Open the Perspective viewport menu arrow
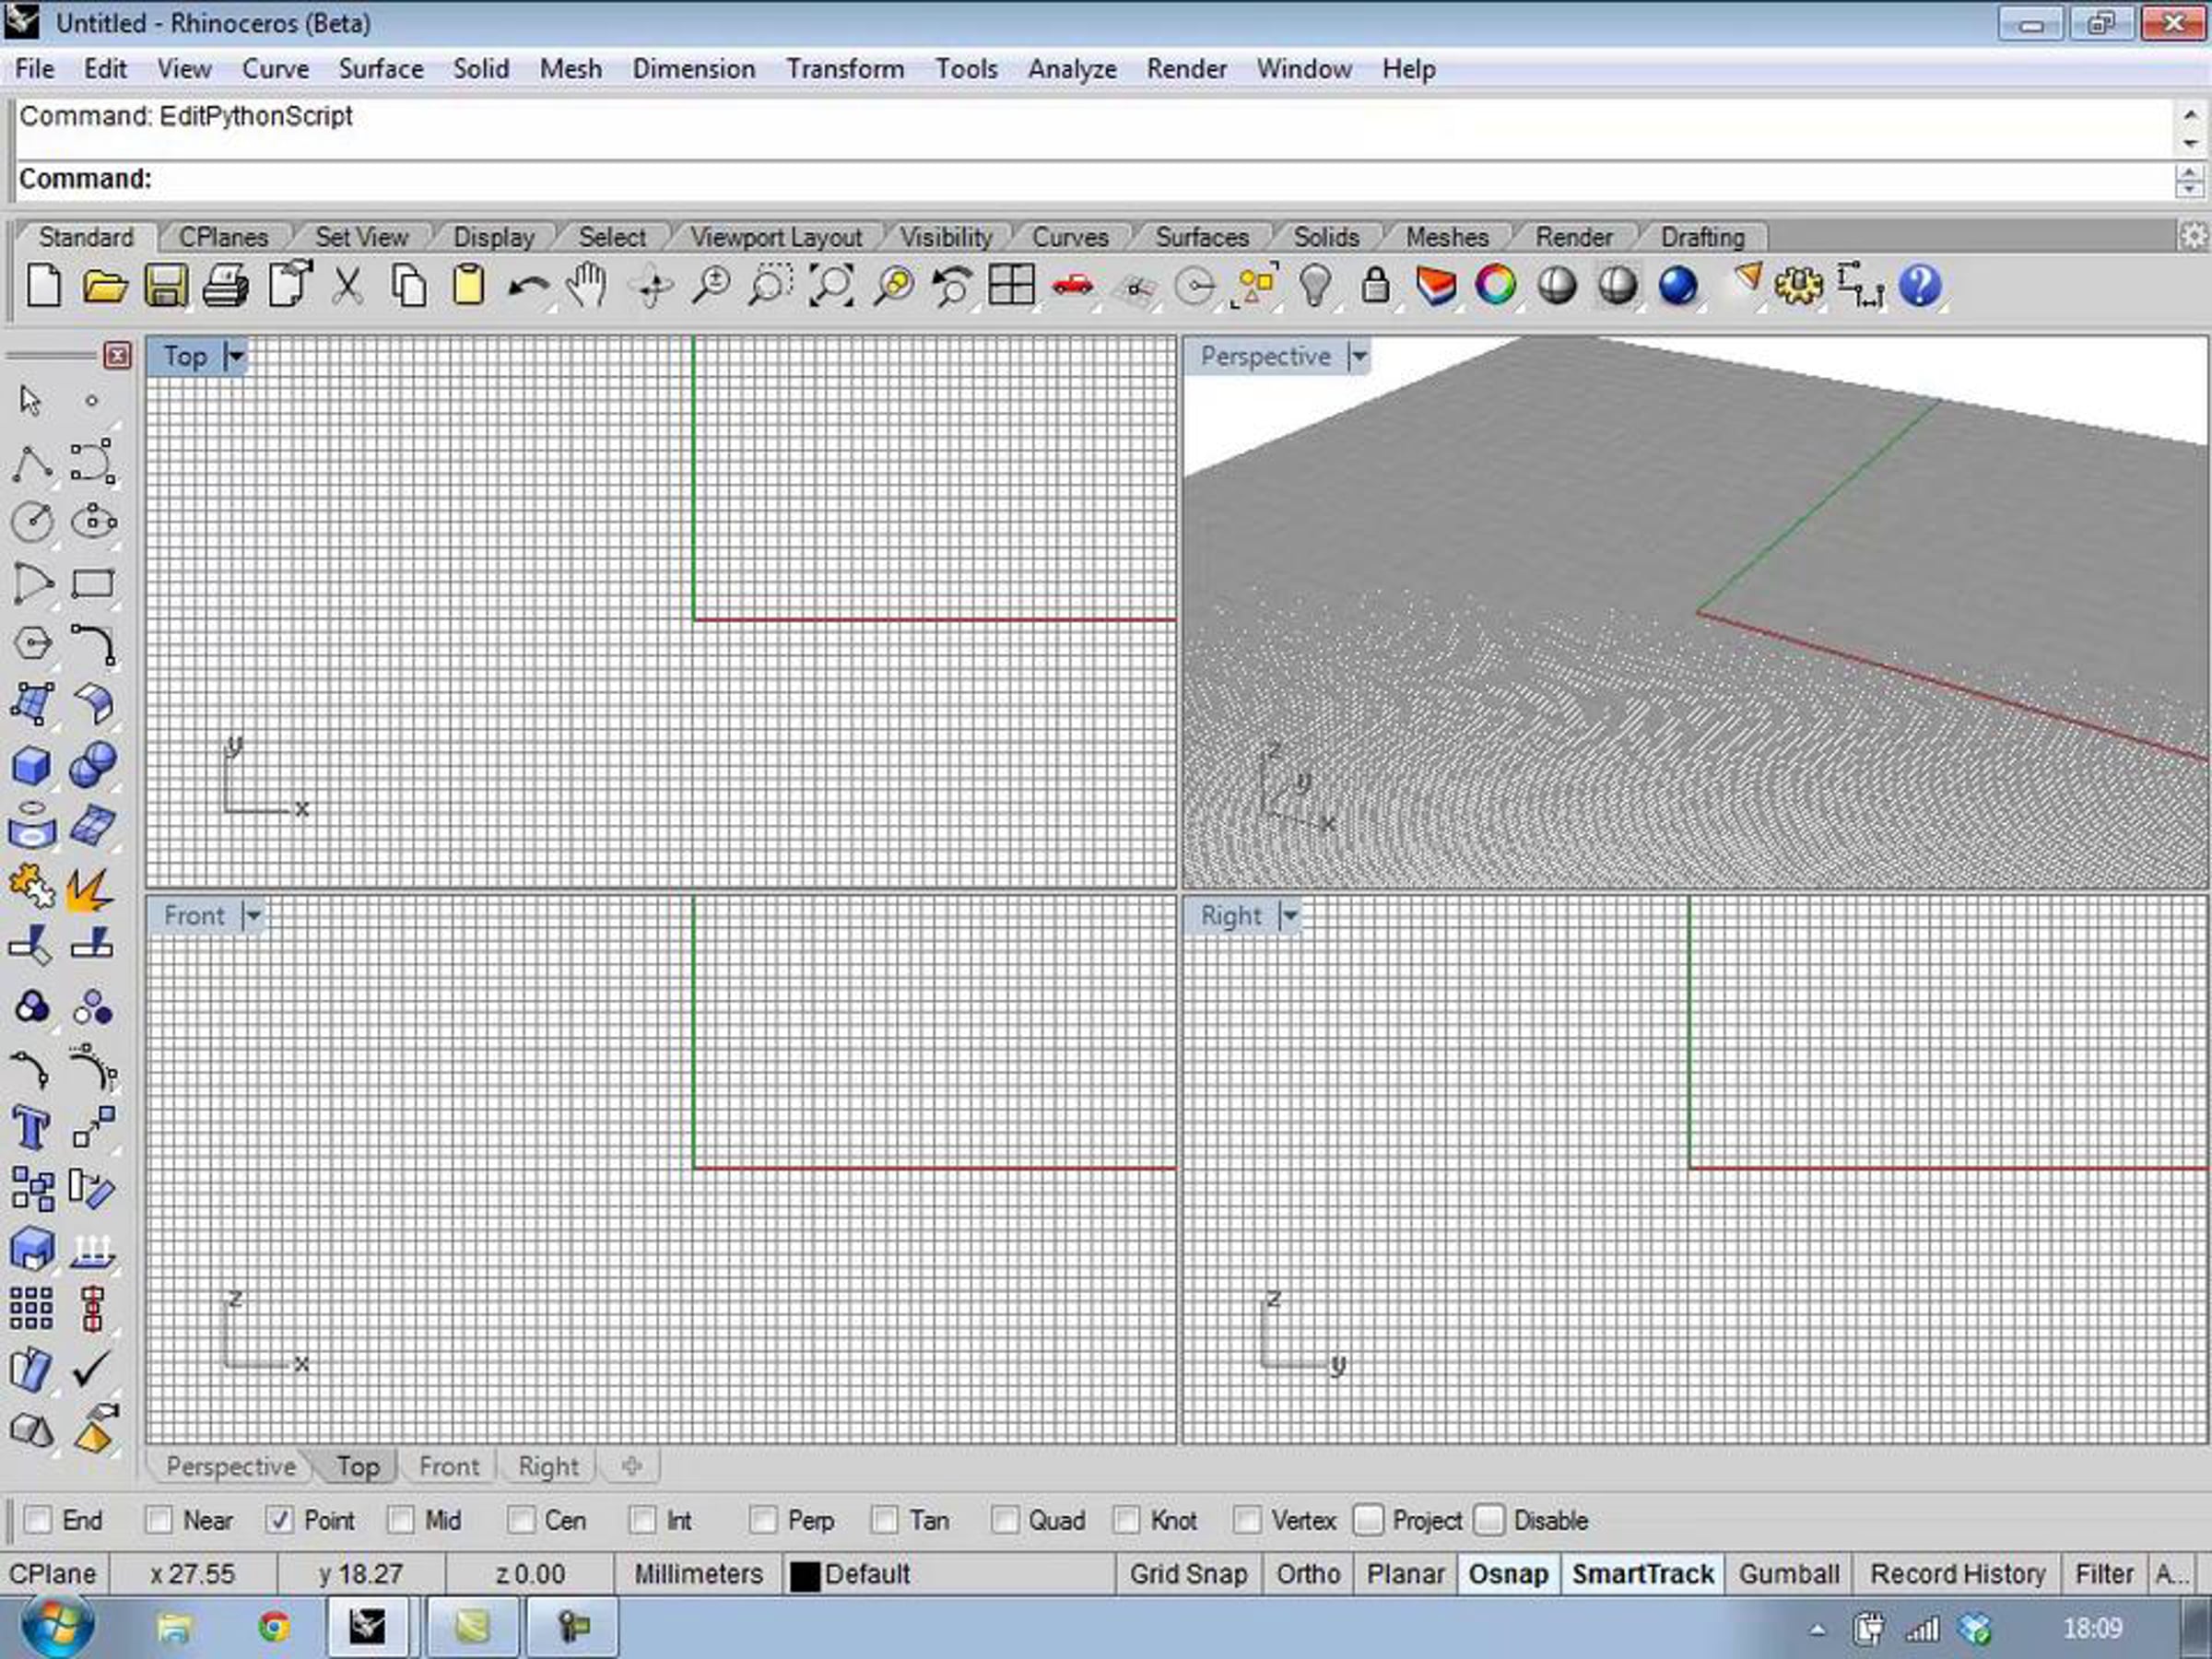The width and height of the screenshot is (2212, 1659). [1359, 356]
